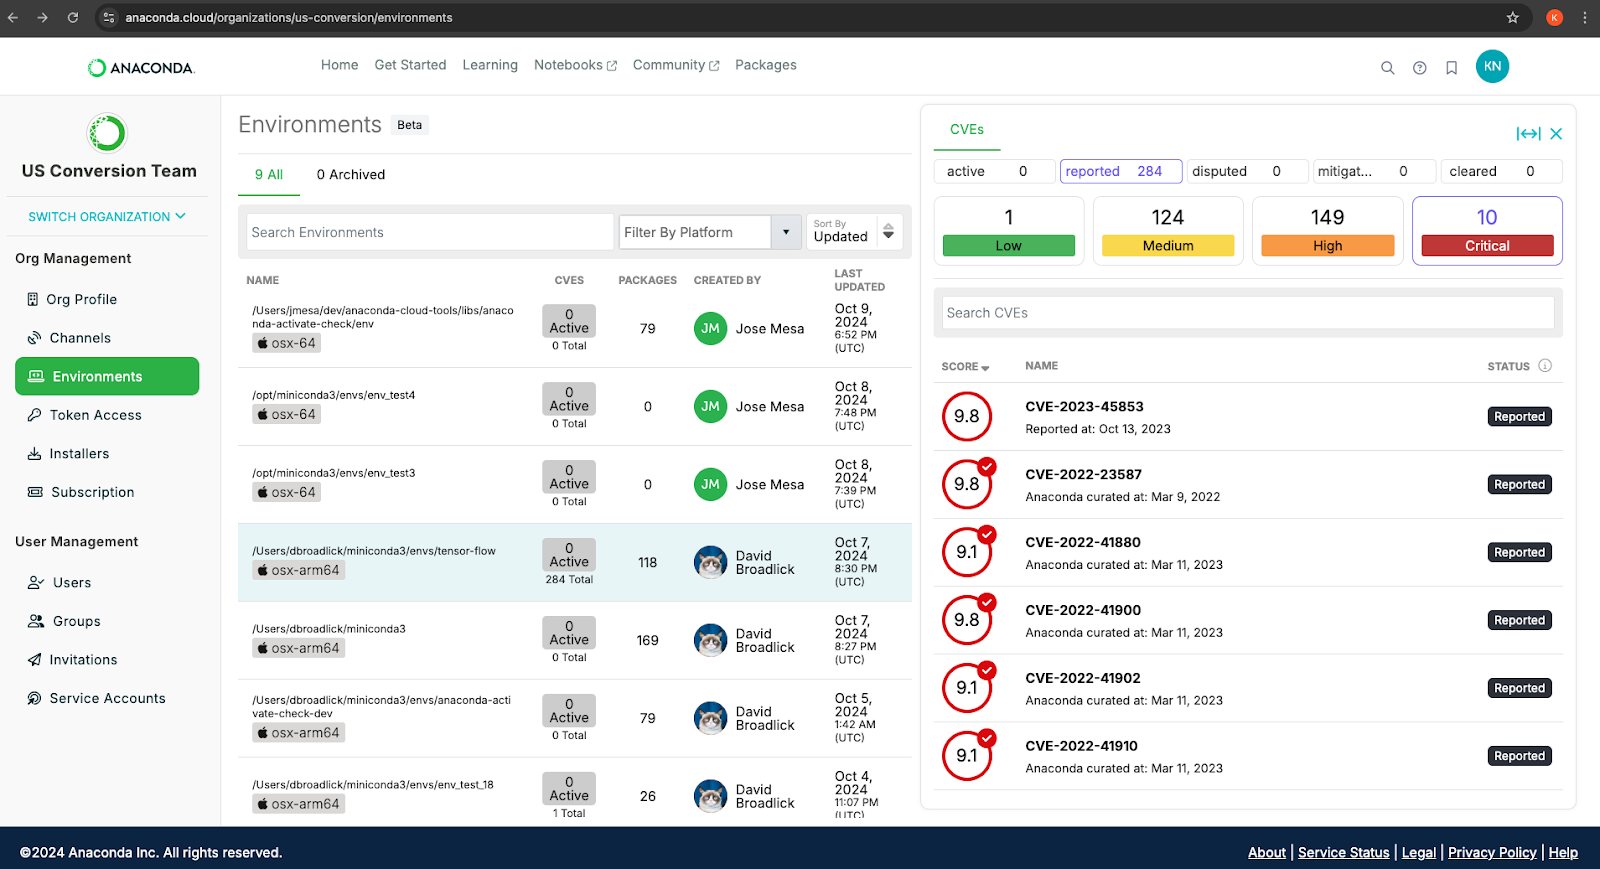Screen dimensions: 1600x869
Task: Click the Privacy Policy footer link
Action: point(1492,852)
